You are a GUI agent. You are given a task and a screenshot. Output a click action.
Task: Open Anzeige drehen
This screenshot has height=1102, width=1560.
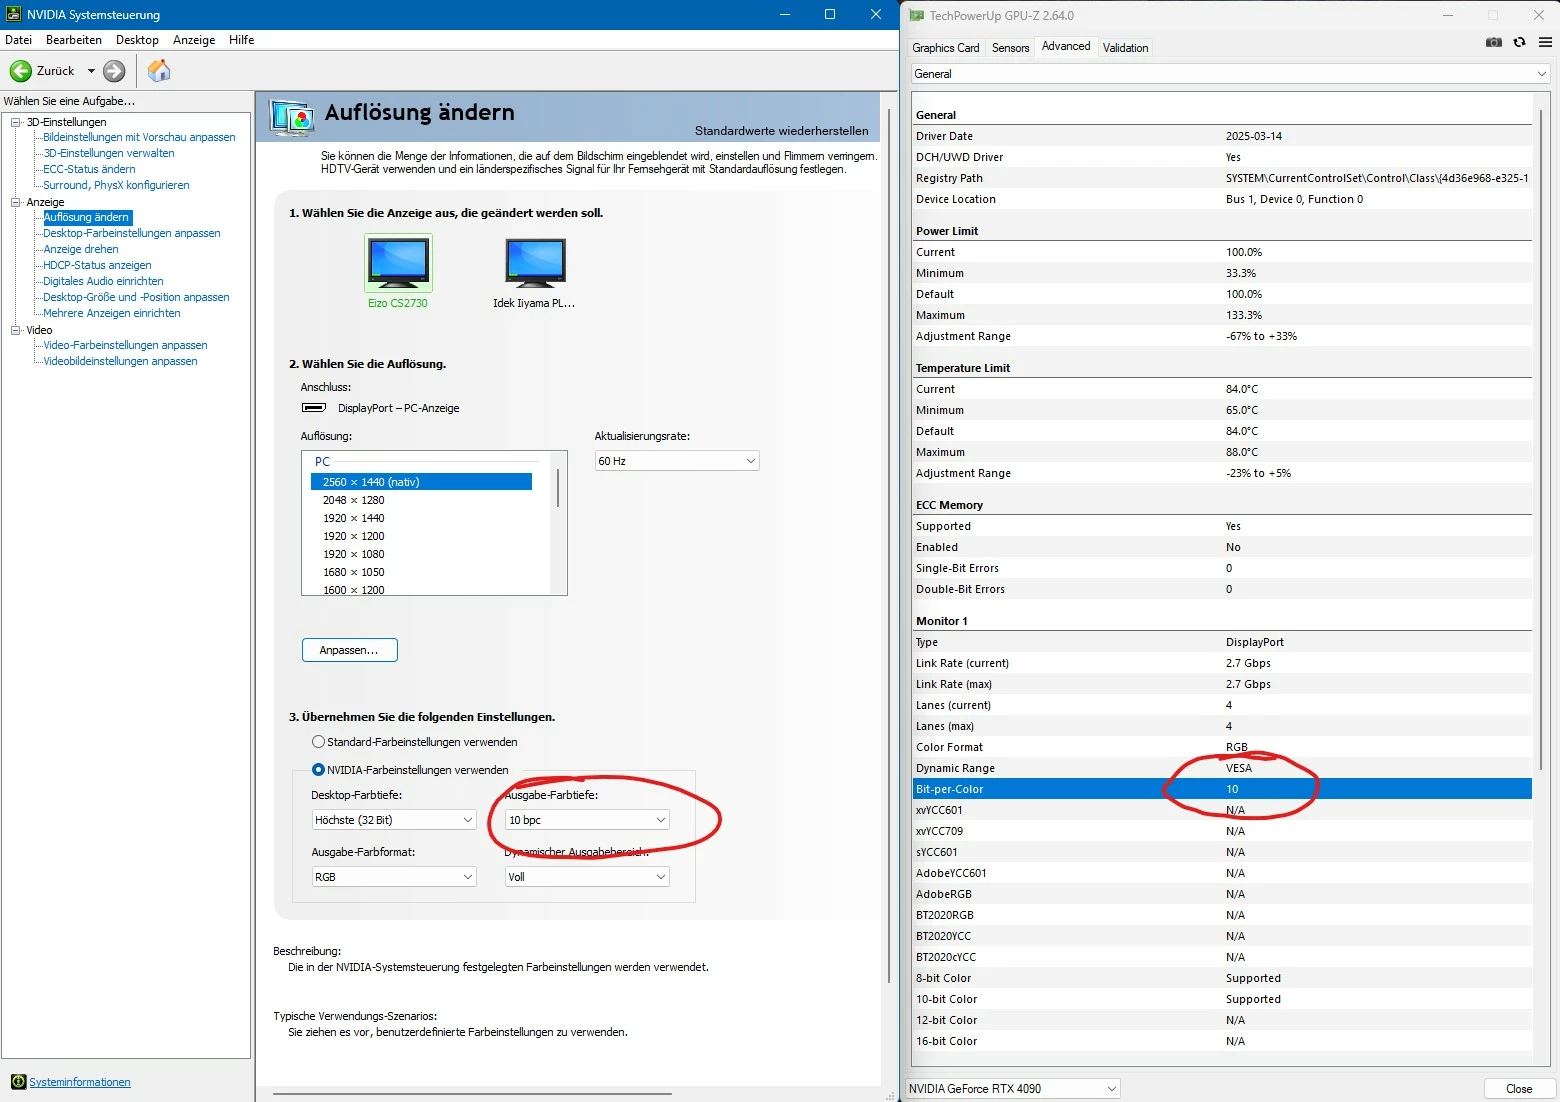[81, 249]
